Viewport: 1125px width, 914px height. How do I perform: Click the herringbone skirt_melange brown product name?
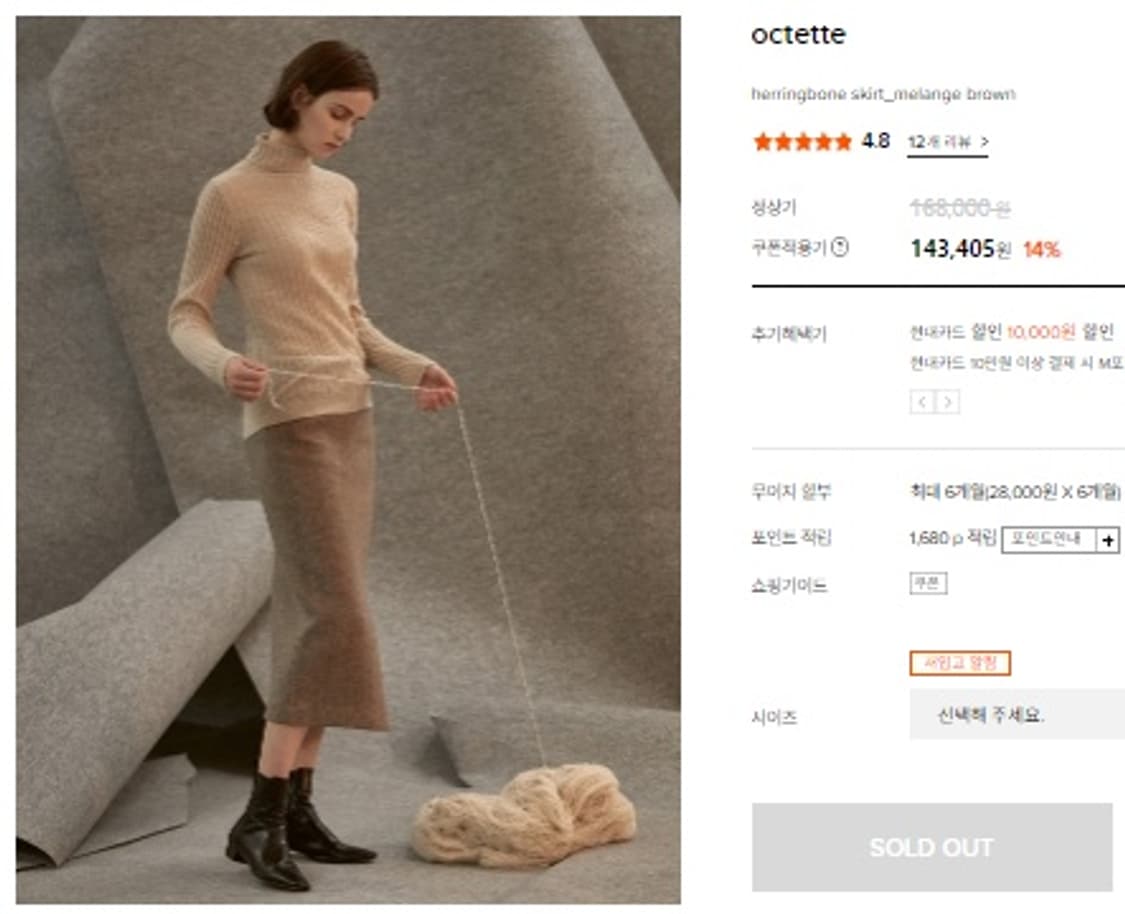[x=883, y=94]
